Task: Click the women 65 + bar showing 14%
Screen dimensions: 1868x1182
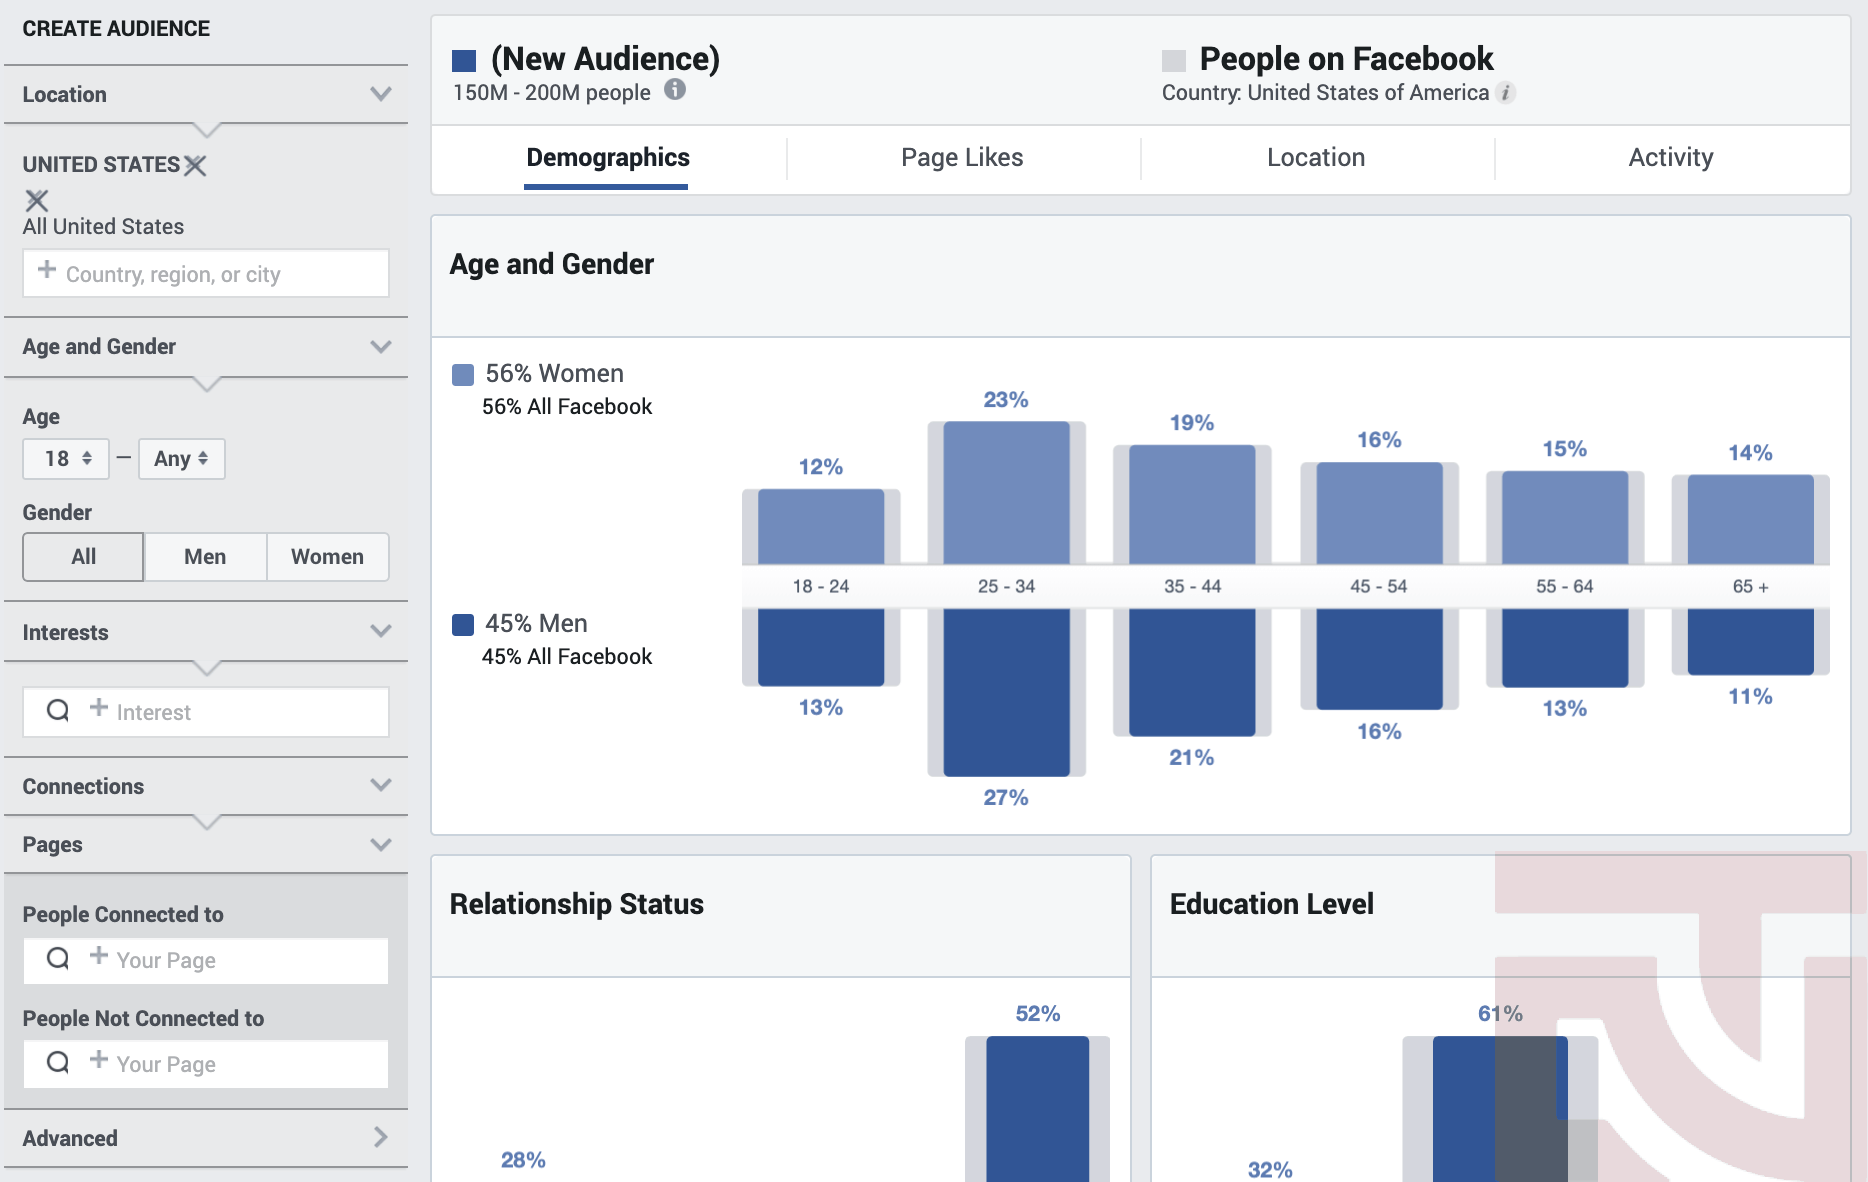Action: pos(1750,520)
